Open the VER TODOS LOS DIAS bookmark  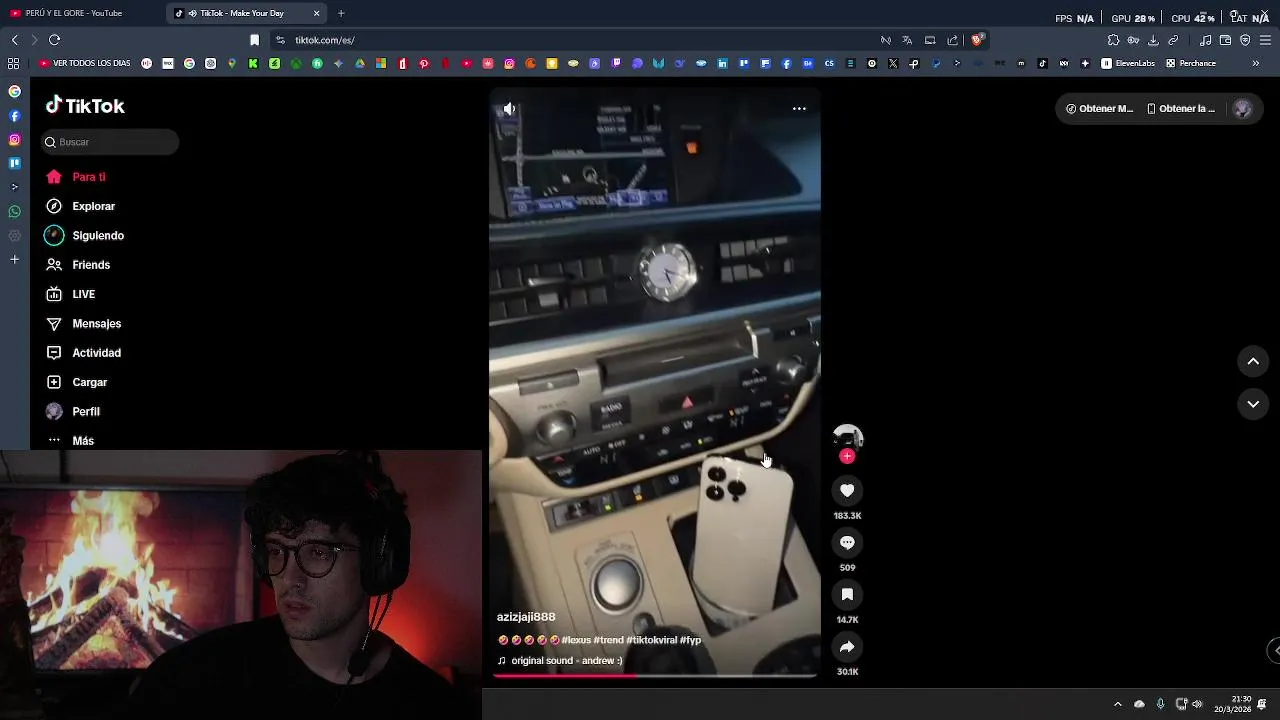pos(84,63)
